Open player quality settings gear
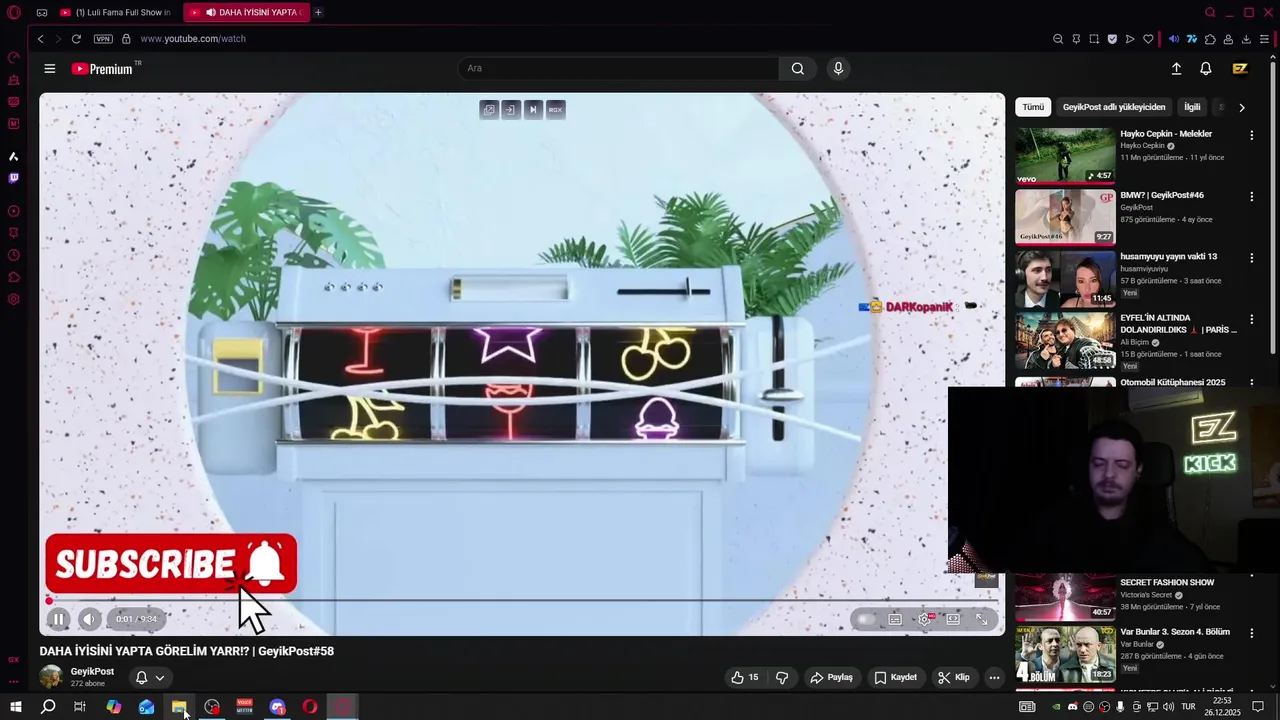The image size is (1280, 720). (925, 619)
